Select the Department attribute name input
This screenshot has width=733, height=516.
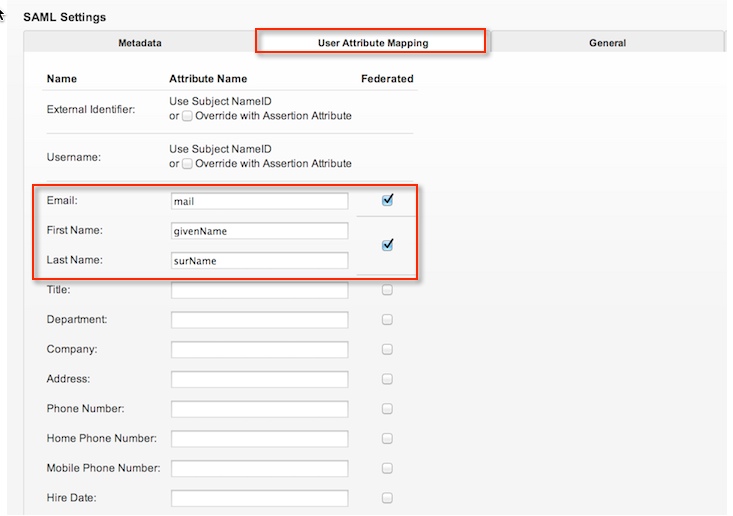259,320
